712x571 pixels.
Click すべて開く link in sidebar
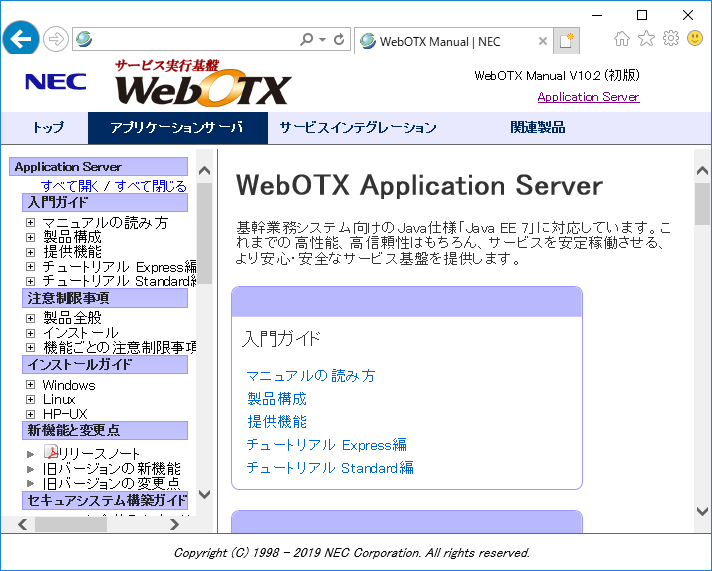pos(68,186)
